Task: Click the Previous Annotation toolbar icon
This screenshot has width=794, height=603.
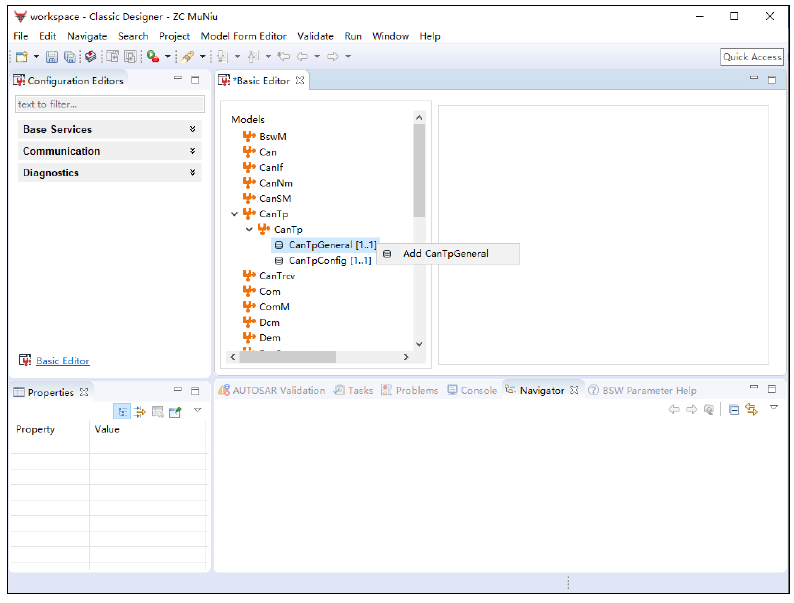Action: point(254,57)
